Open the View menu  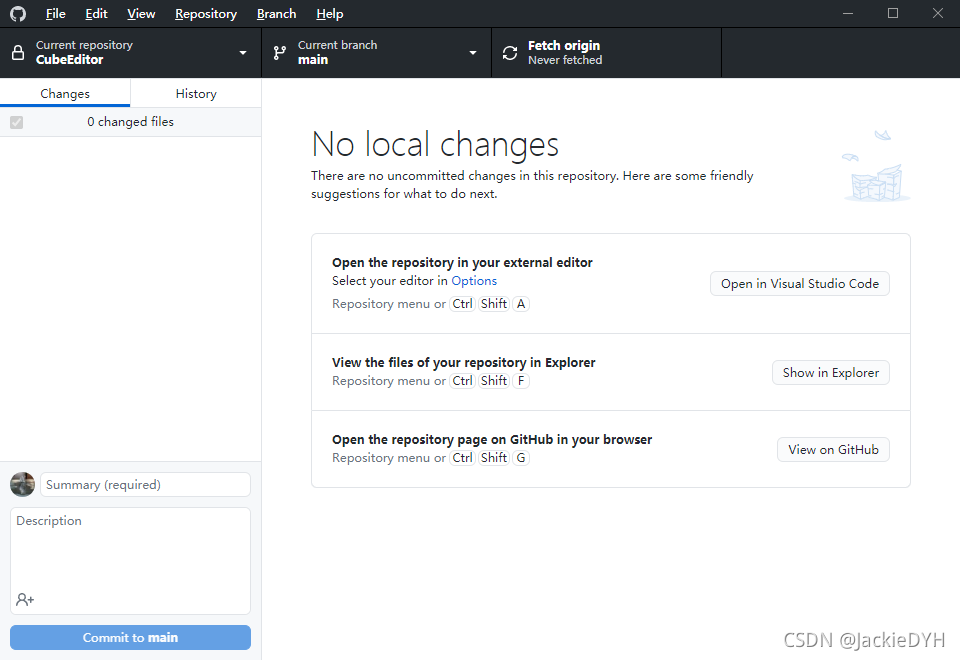click(x=141, y=13)
